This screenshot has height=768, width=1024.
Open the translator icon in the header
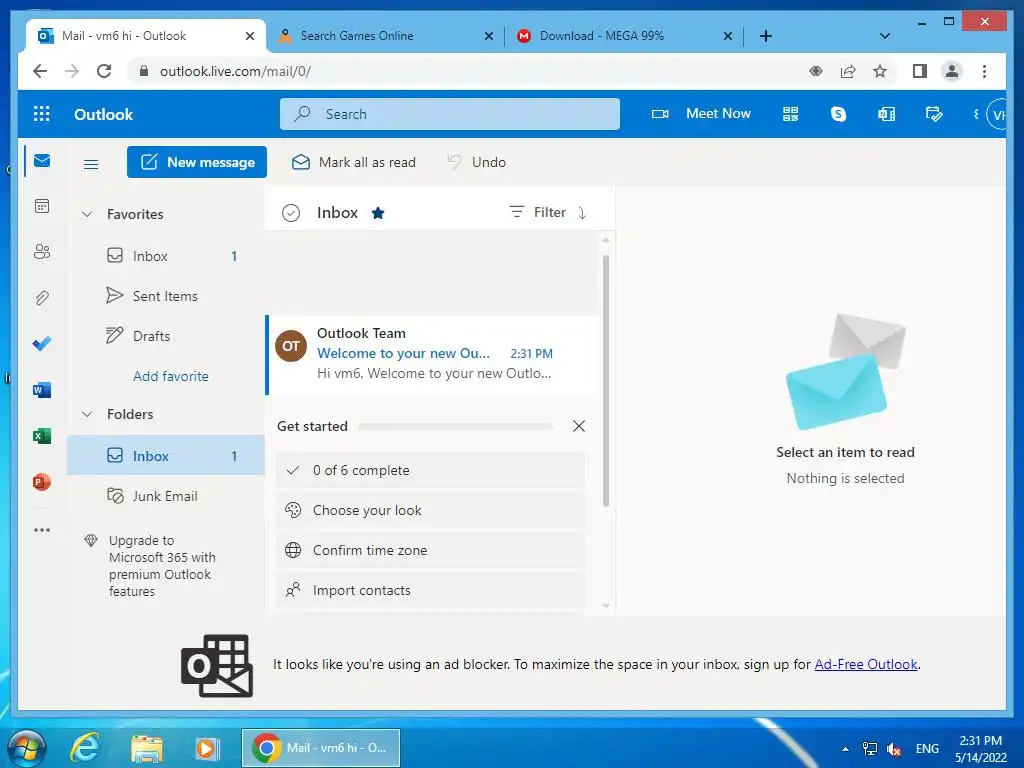tap(886, 114)
